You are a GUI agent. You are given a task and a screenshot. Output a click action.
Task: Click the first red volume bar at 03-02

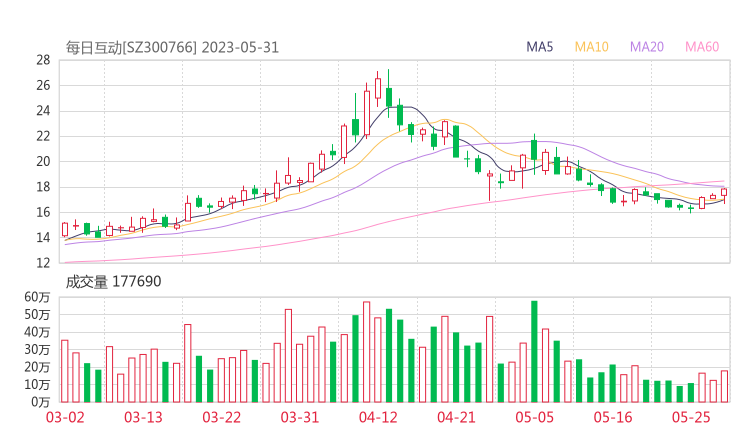click(x=65, y=371)
